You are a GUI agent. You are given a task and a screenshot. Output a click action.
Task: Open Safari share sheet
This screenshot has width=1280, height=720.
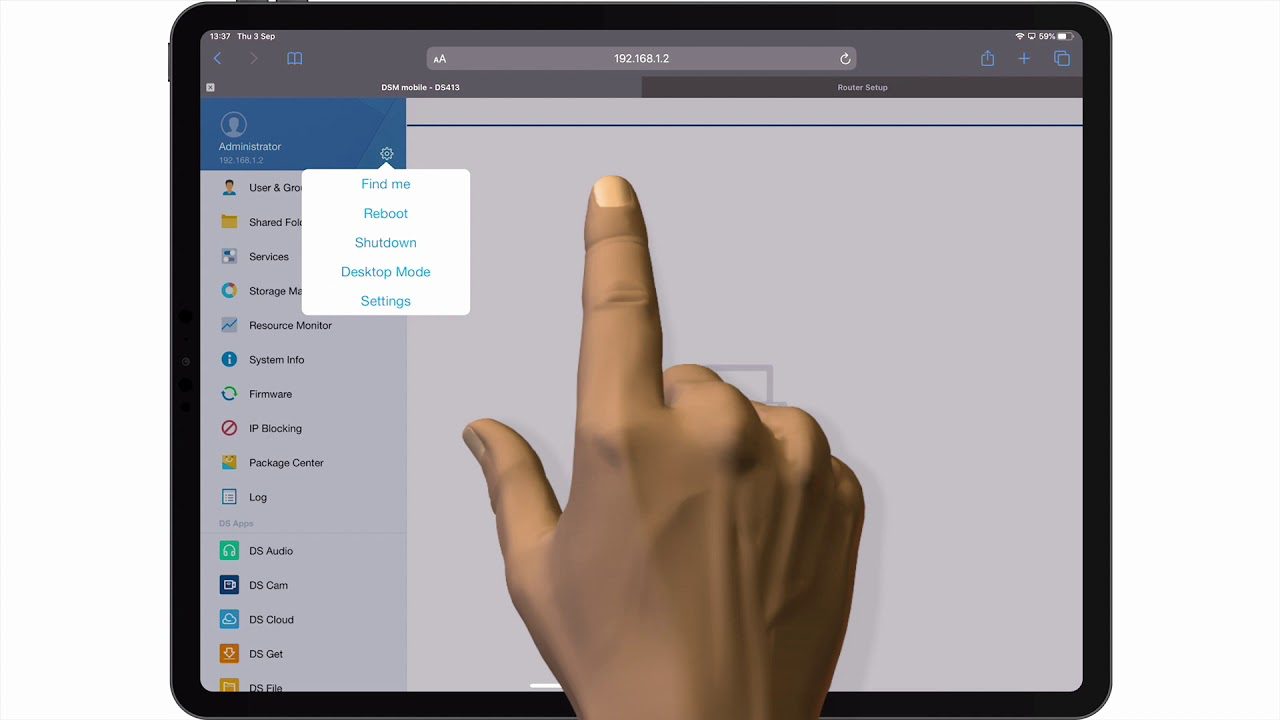987,59
